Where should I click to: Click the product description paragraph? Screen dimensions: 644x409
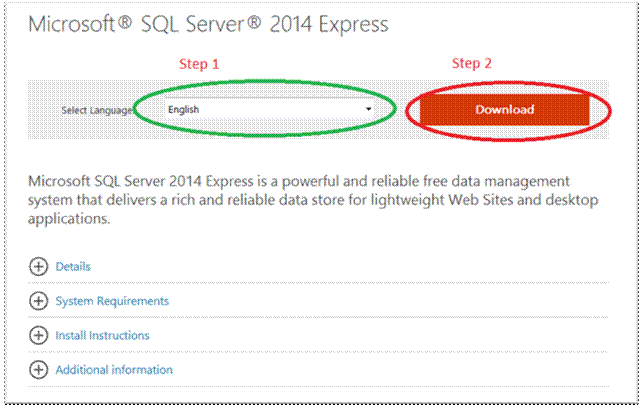[300, 199]
